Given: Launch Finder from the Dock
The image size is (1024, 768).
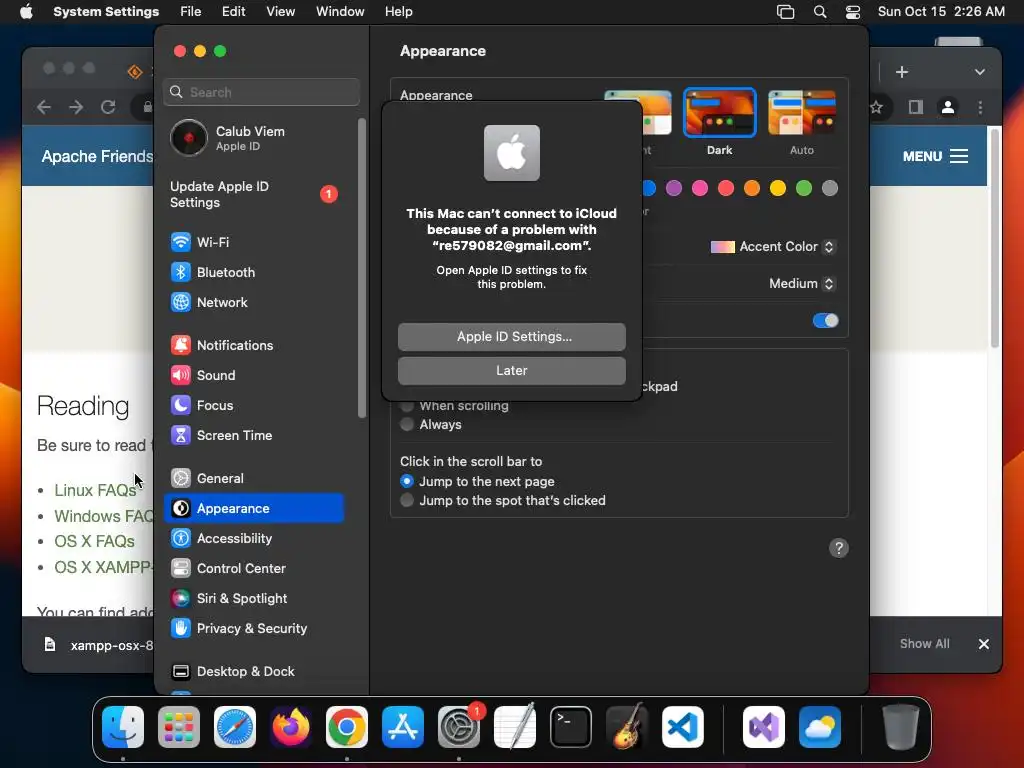Looking at the screenshot, I should pyautogui.click(x=123, y=727).
